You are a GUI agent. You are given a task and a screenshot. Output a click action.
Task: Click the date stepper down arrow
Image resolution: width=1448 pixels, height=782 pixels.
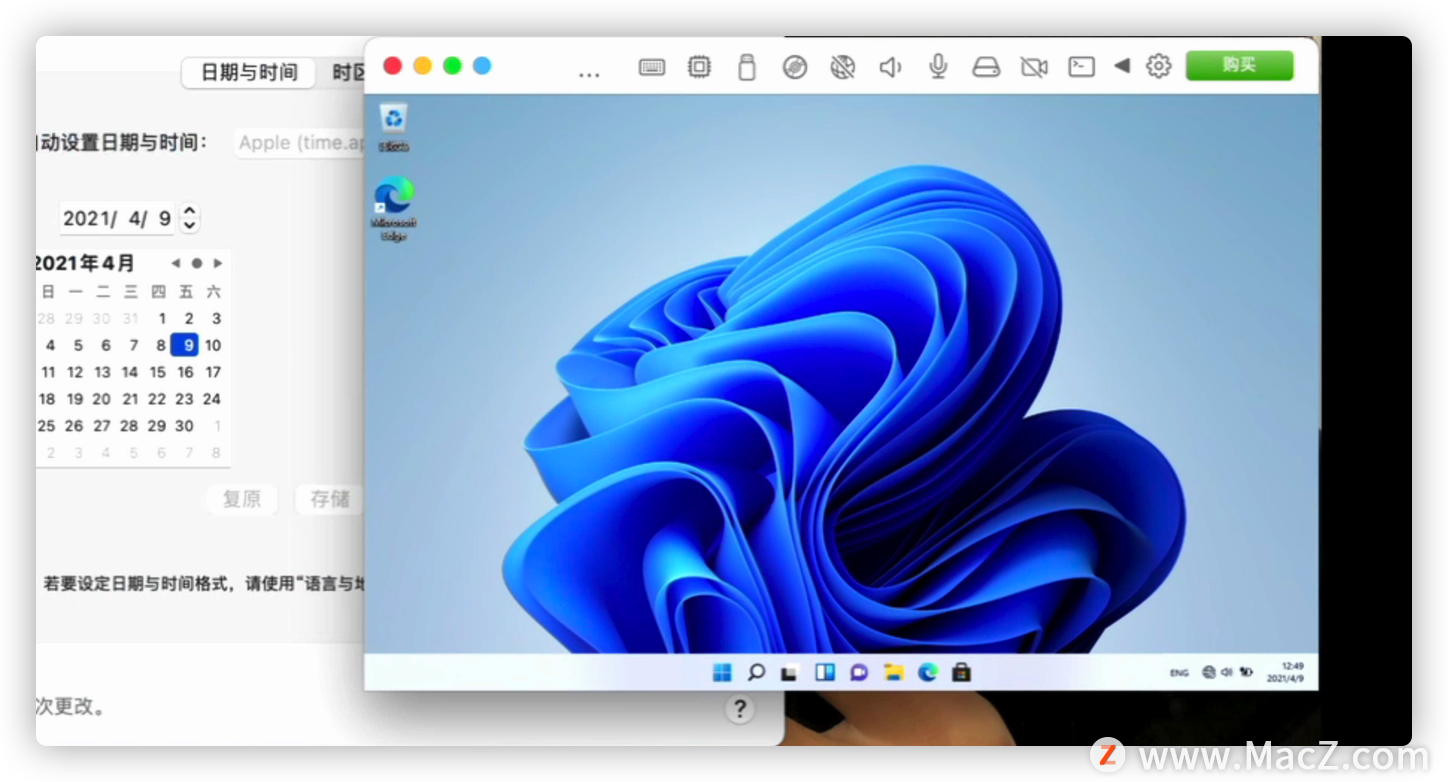pos(190,225)
